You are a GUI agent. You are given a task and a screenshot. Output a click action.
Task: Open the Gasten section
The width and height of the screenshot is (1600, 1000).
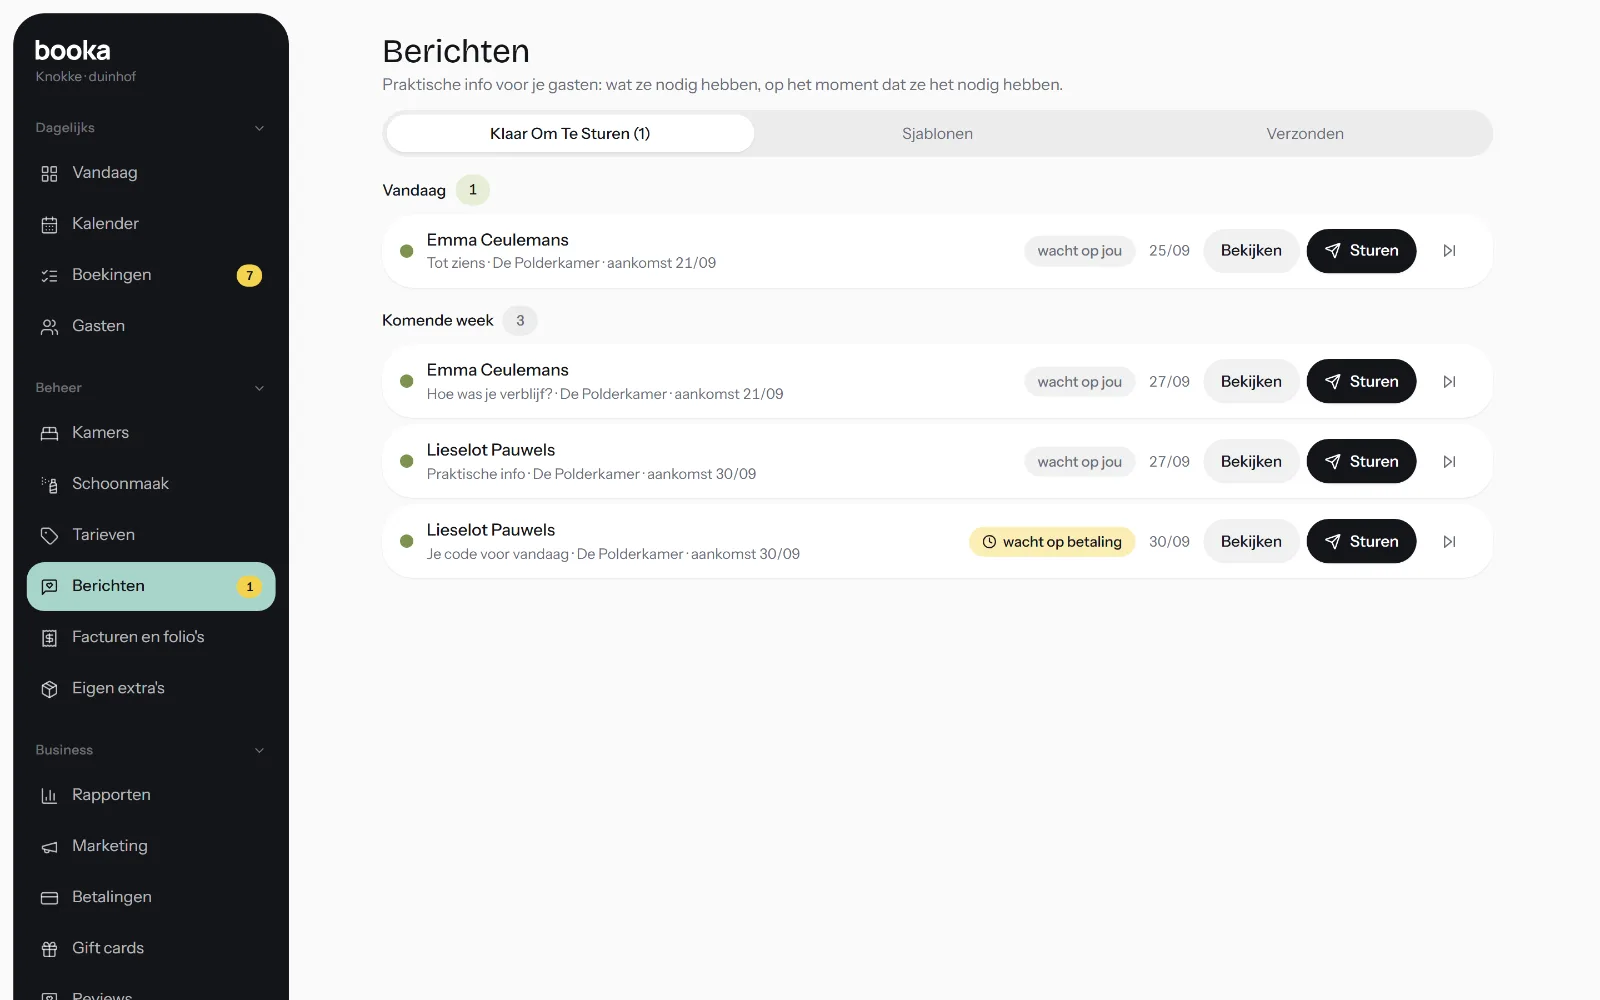(151, 326)
